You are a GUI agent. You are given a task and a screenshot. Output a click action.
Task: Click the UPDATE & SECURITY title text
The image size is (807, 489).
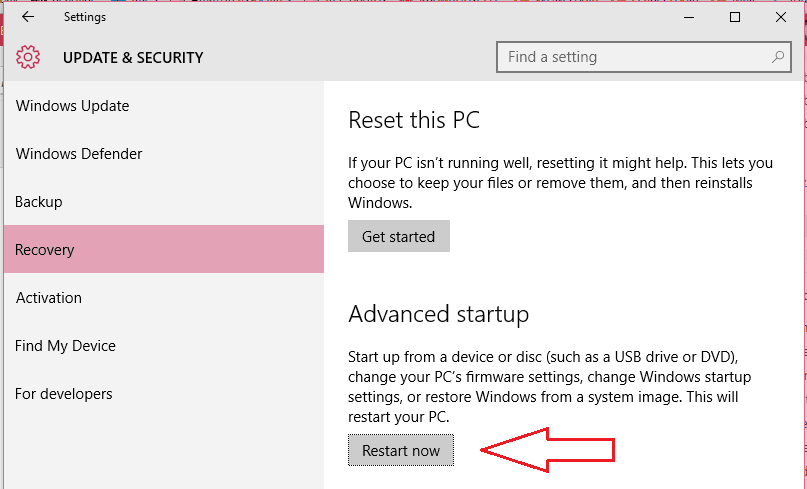click(133, 58)
